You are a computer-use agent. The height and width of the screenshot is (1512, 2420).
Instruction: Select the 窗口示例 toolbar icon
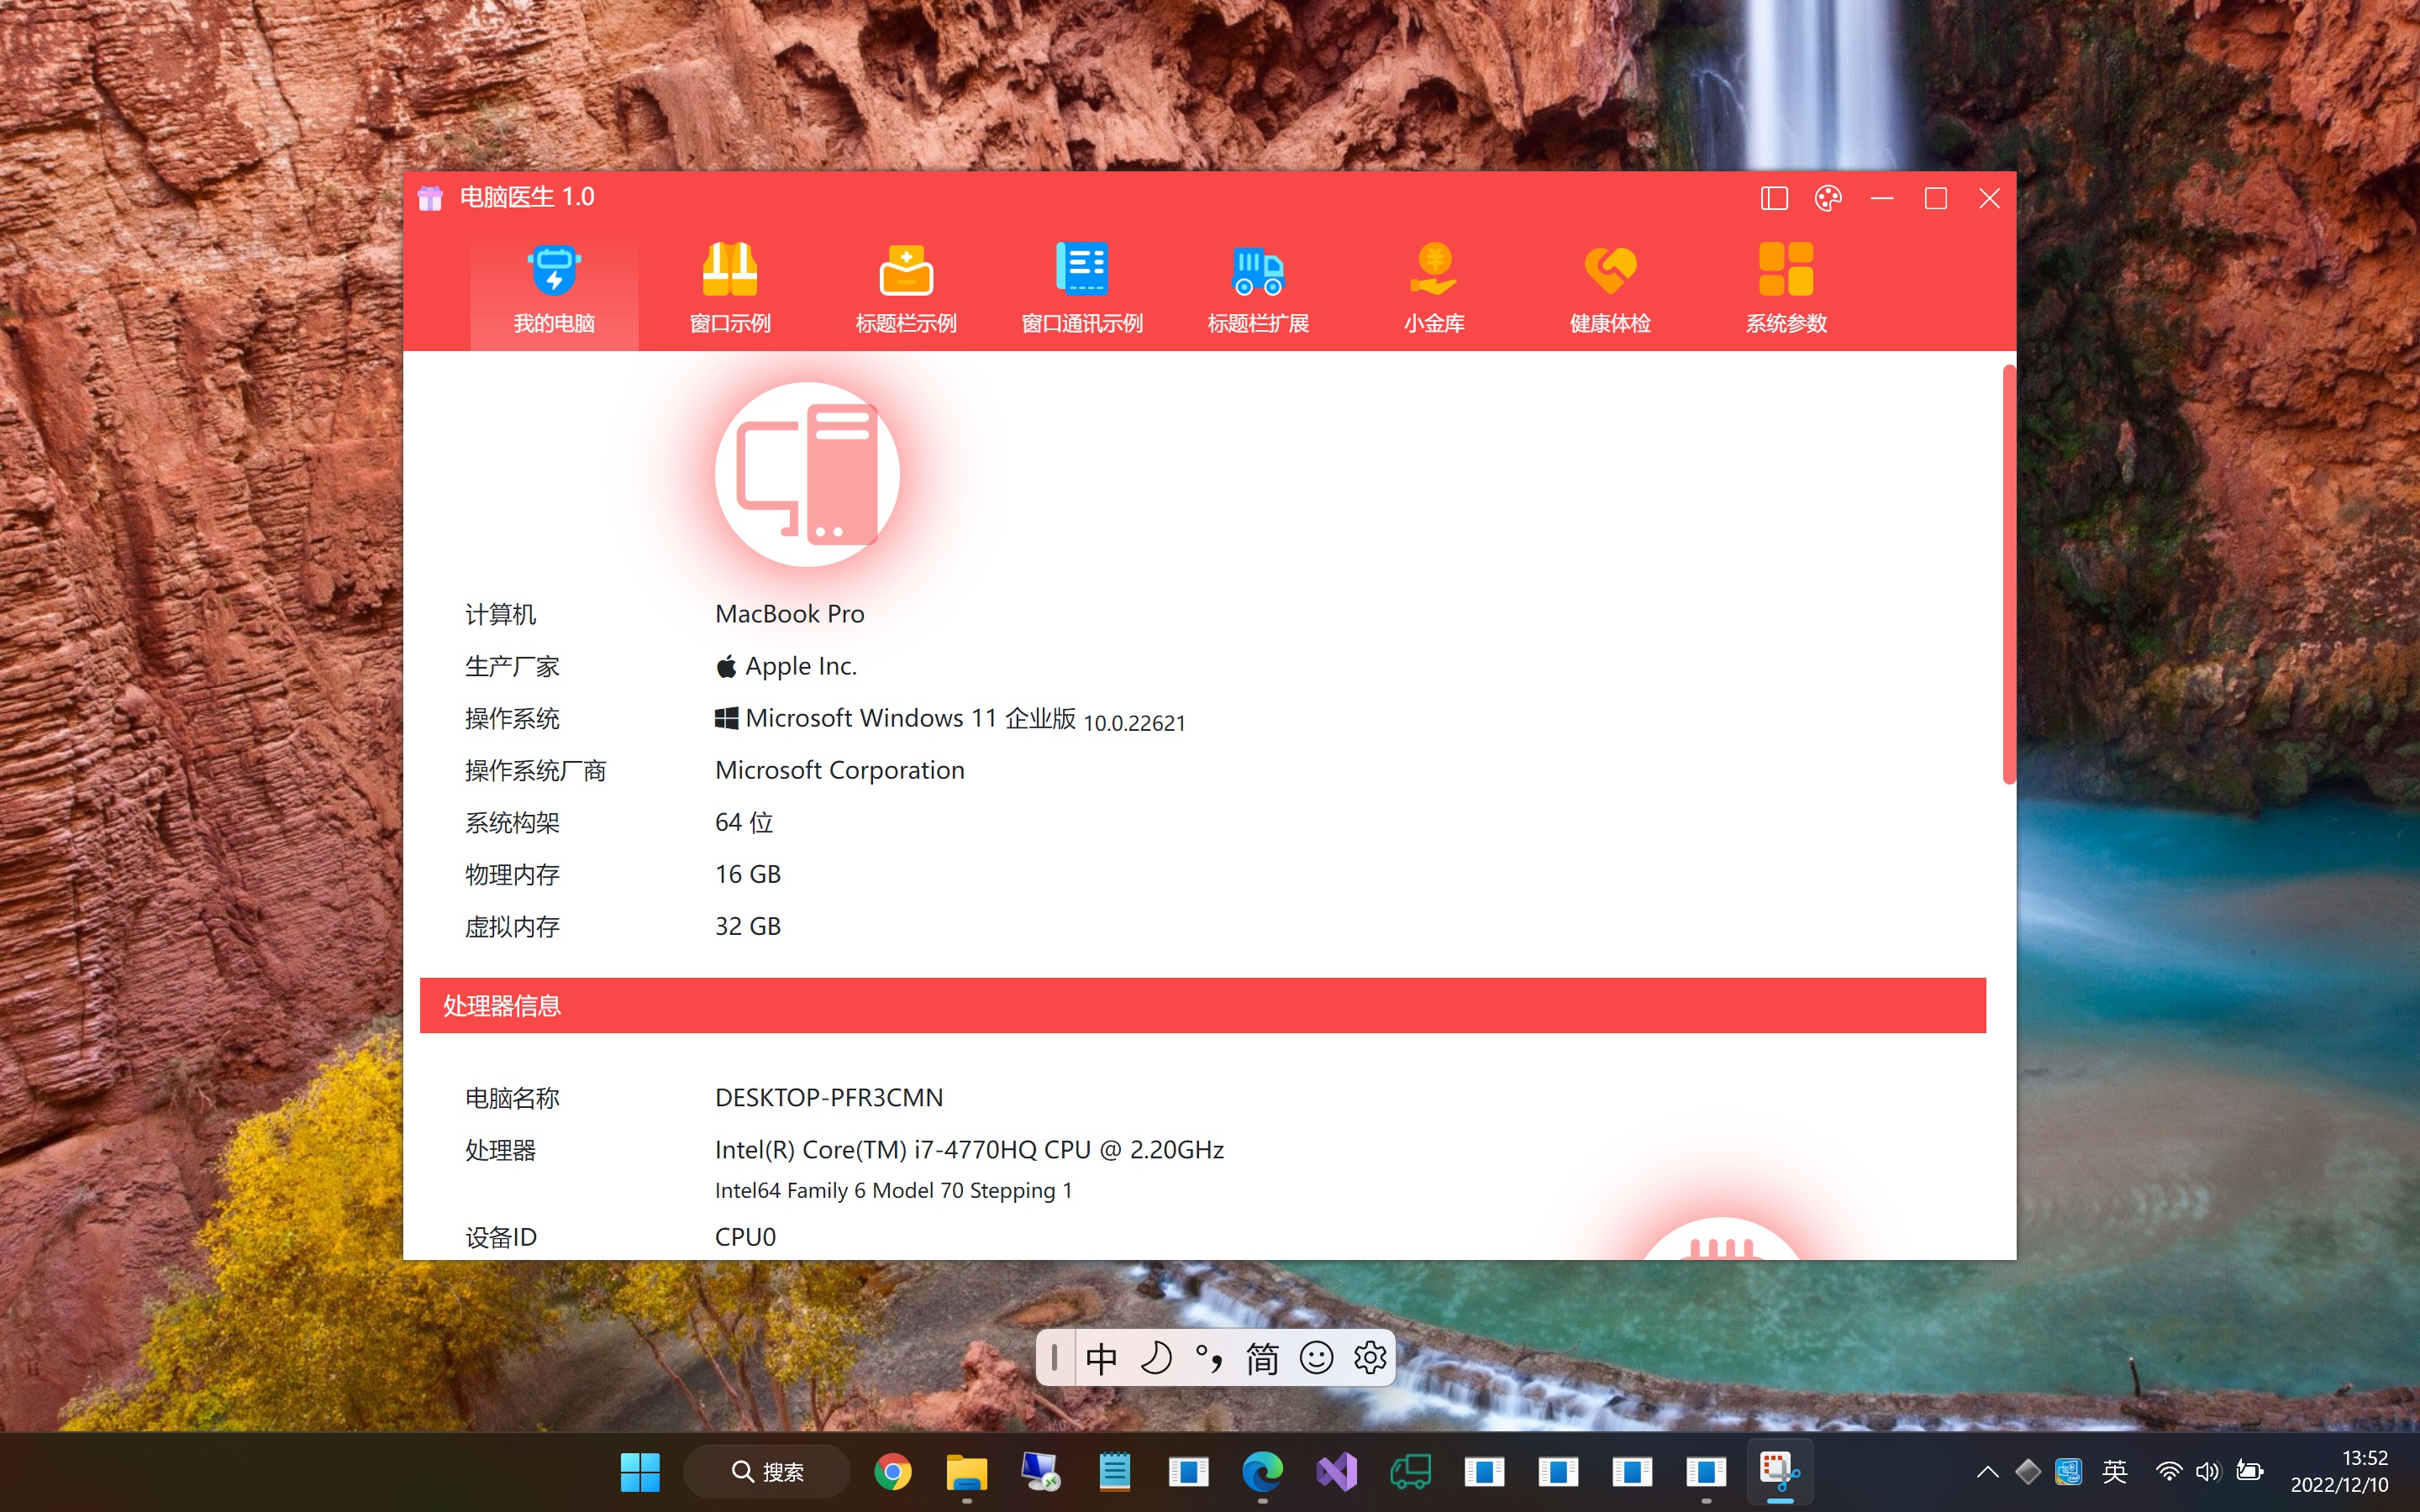click(x=730, y=270)
